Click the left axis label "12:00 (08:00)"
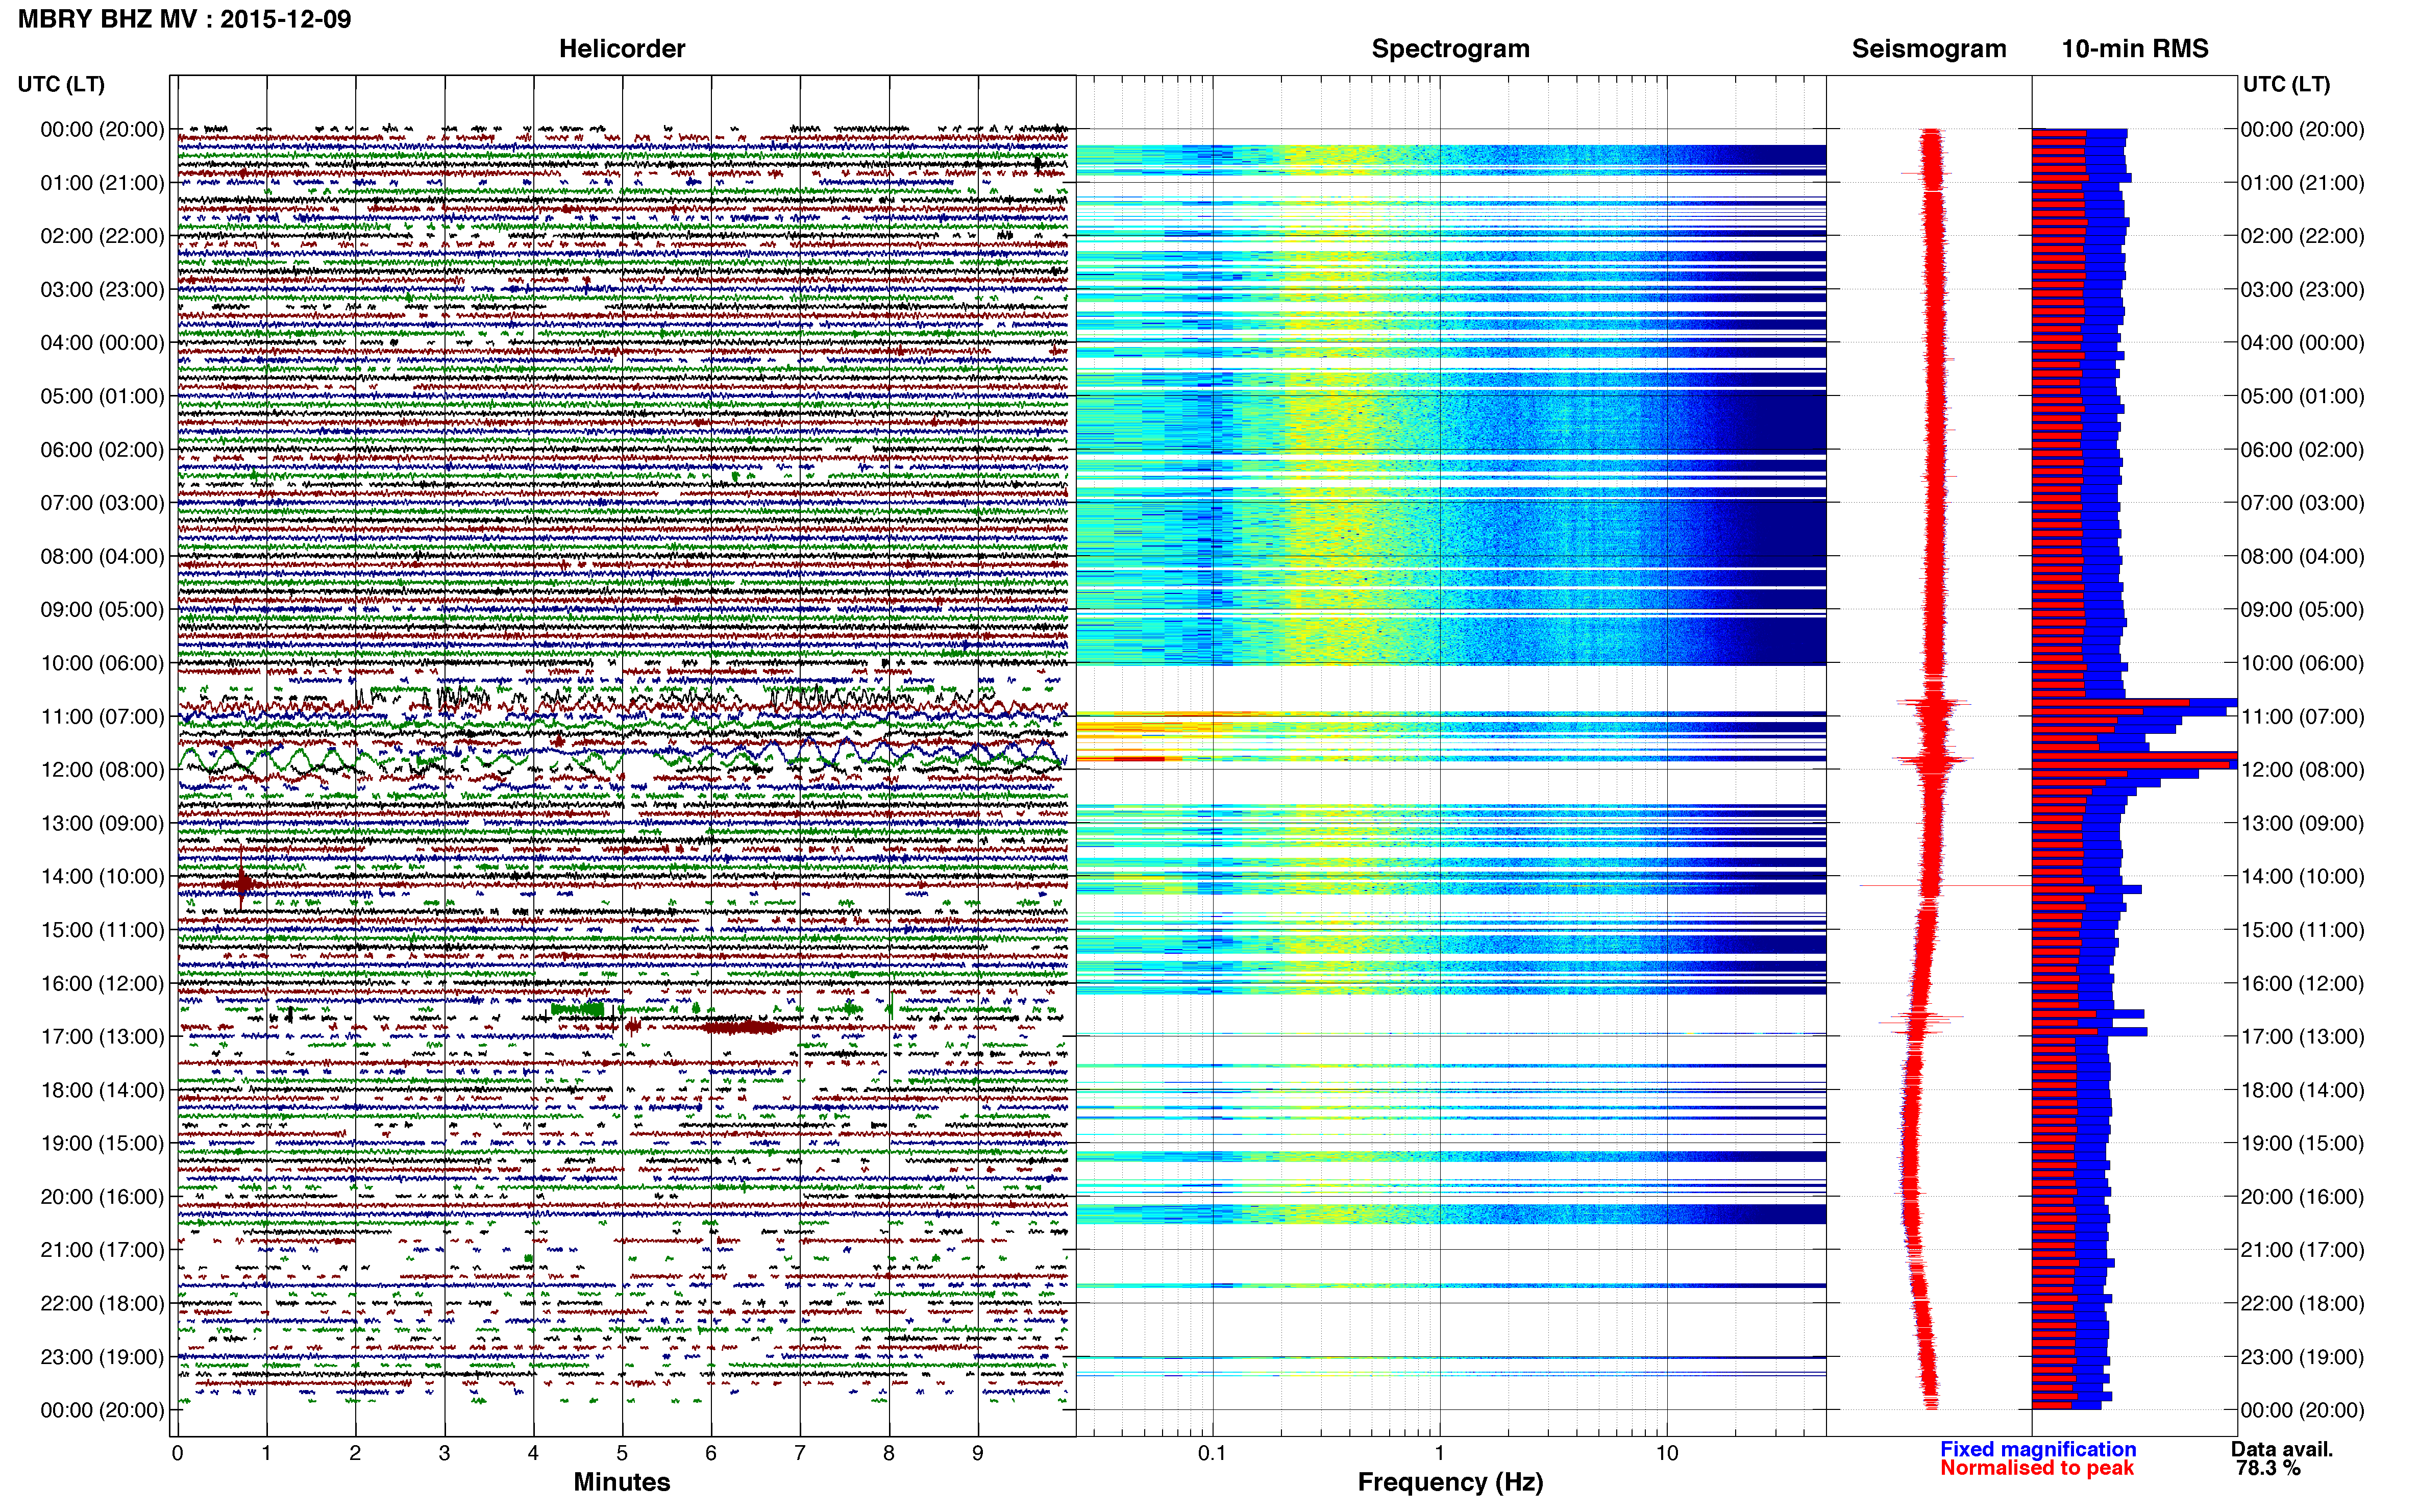The image size is (2419, 1512). pyautogui.click(x=102, y=770)
